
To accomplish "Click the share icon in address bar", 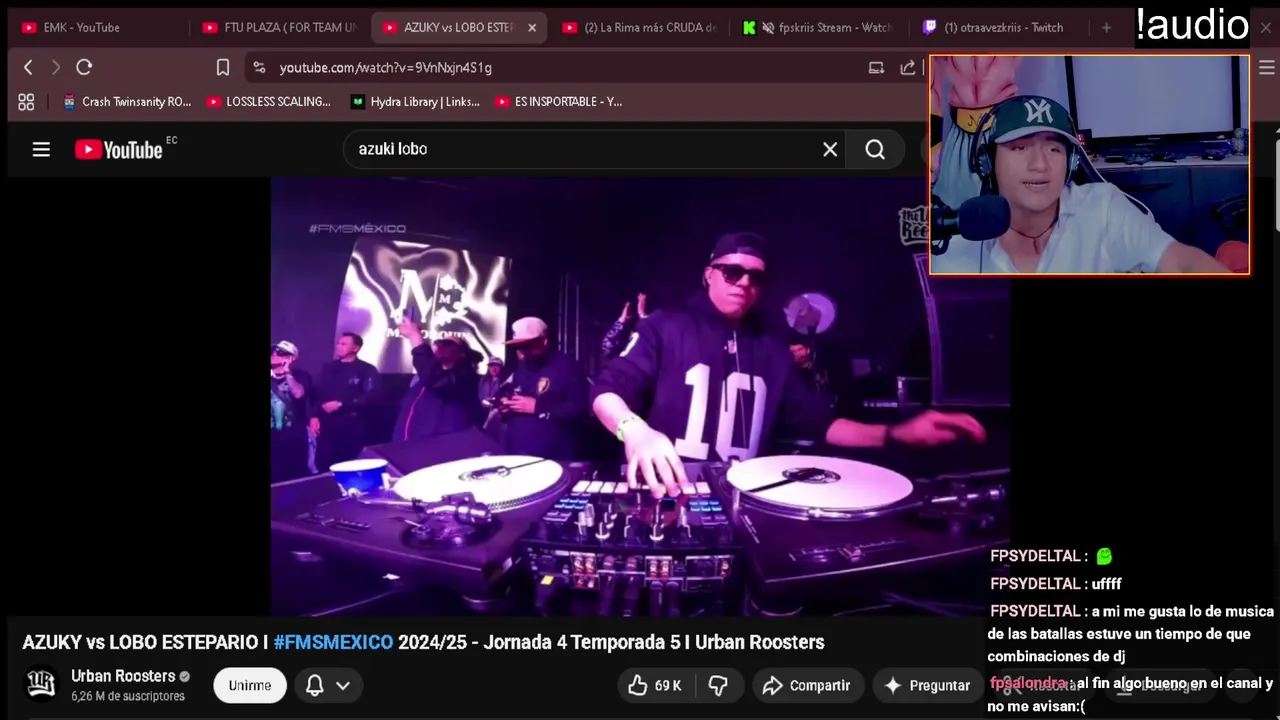I will (907, 67).
